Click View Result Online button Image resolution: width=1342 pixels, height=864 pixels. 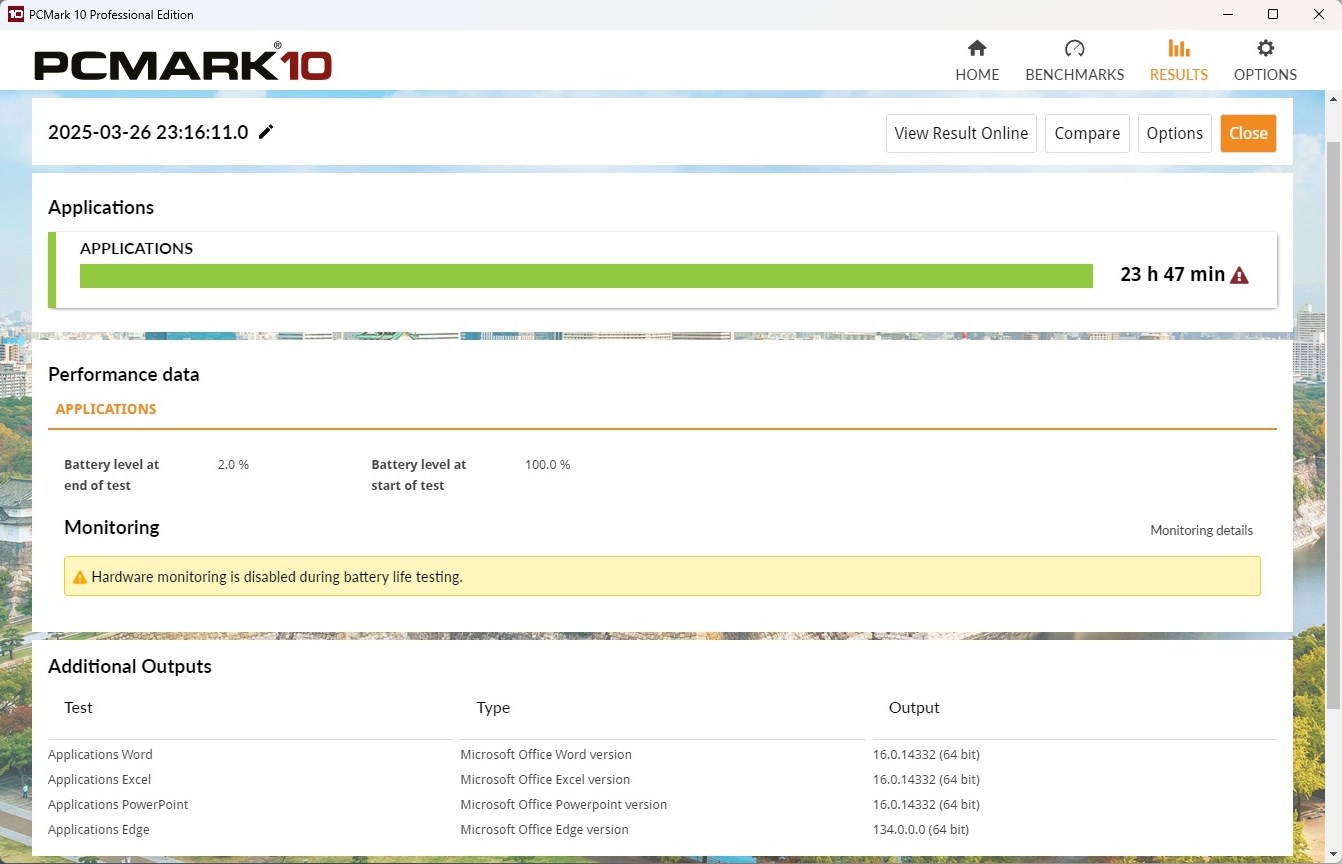click(961, 133)
